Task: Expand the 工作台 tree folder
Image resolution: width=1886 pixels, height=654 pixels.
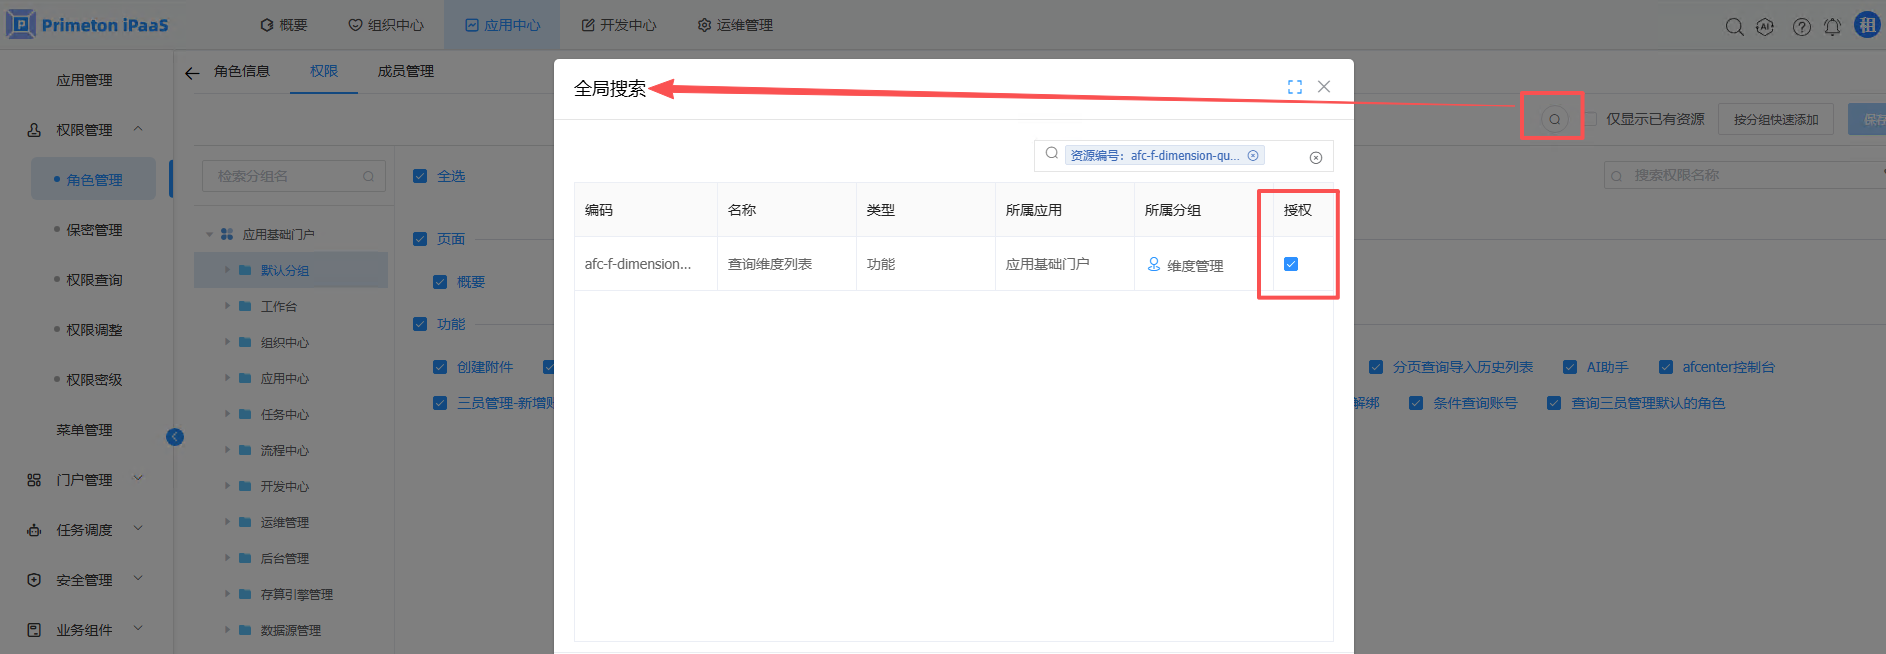Action: point(228,306)
